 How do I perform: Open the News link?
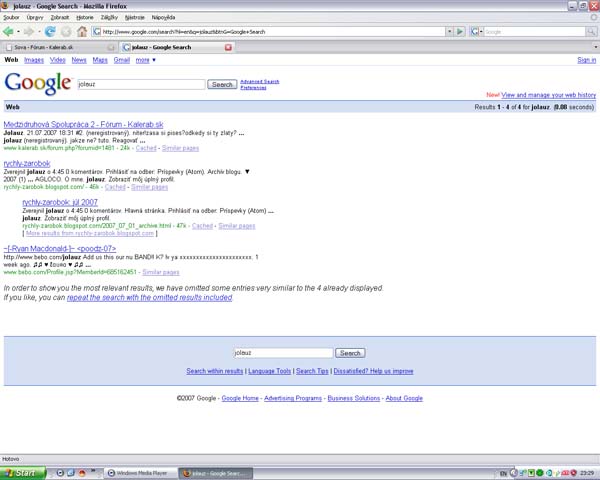tap(79, 60)
